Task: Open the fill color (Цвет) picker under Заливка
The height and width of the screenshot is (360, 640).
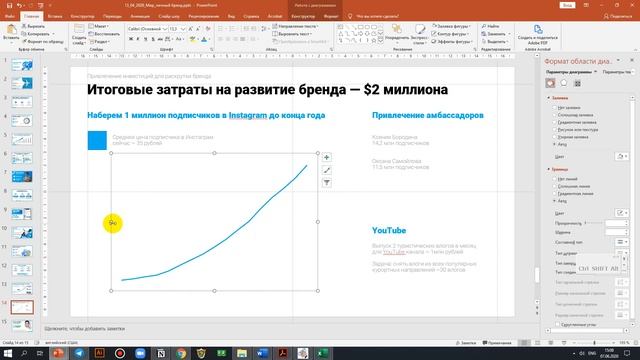Action: [622, 157]
